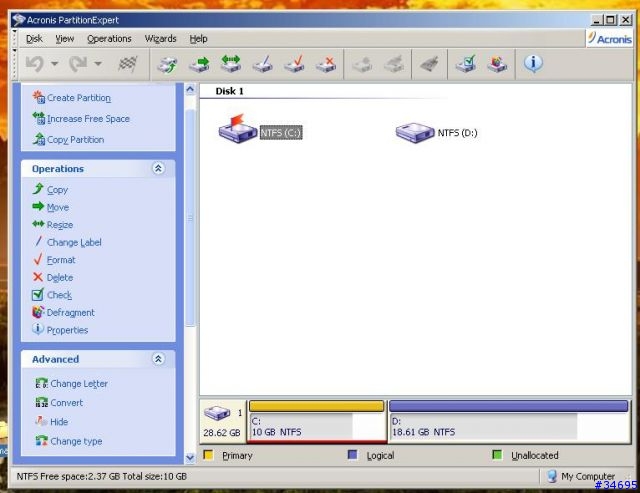The width and height of the screenshot is (640, 493).
Task: Open the Wizards menu
Action: 160,39
